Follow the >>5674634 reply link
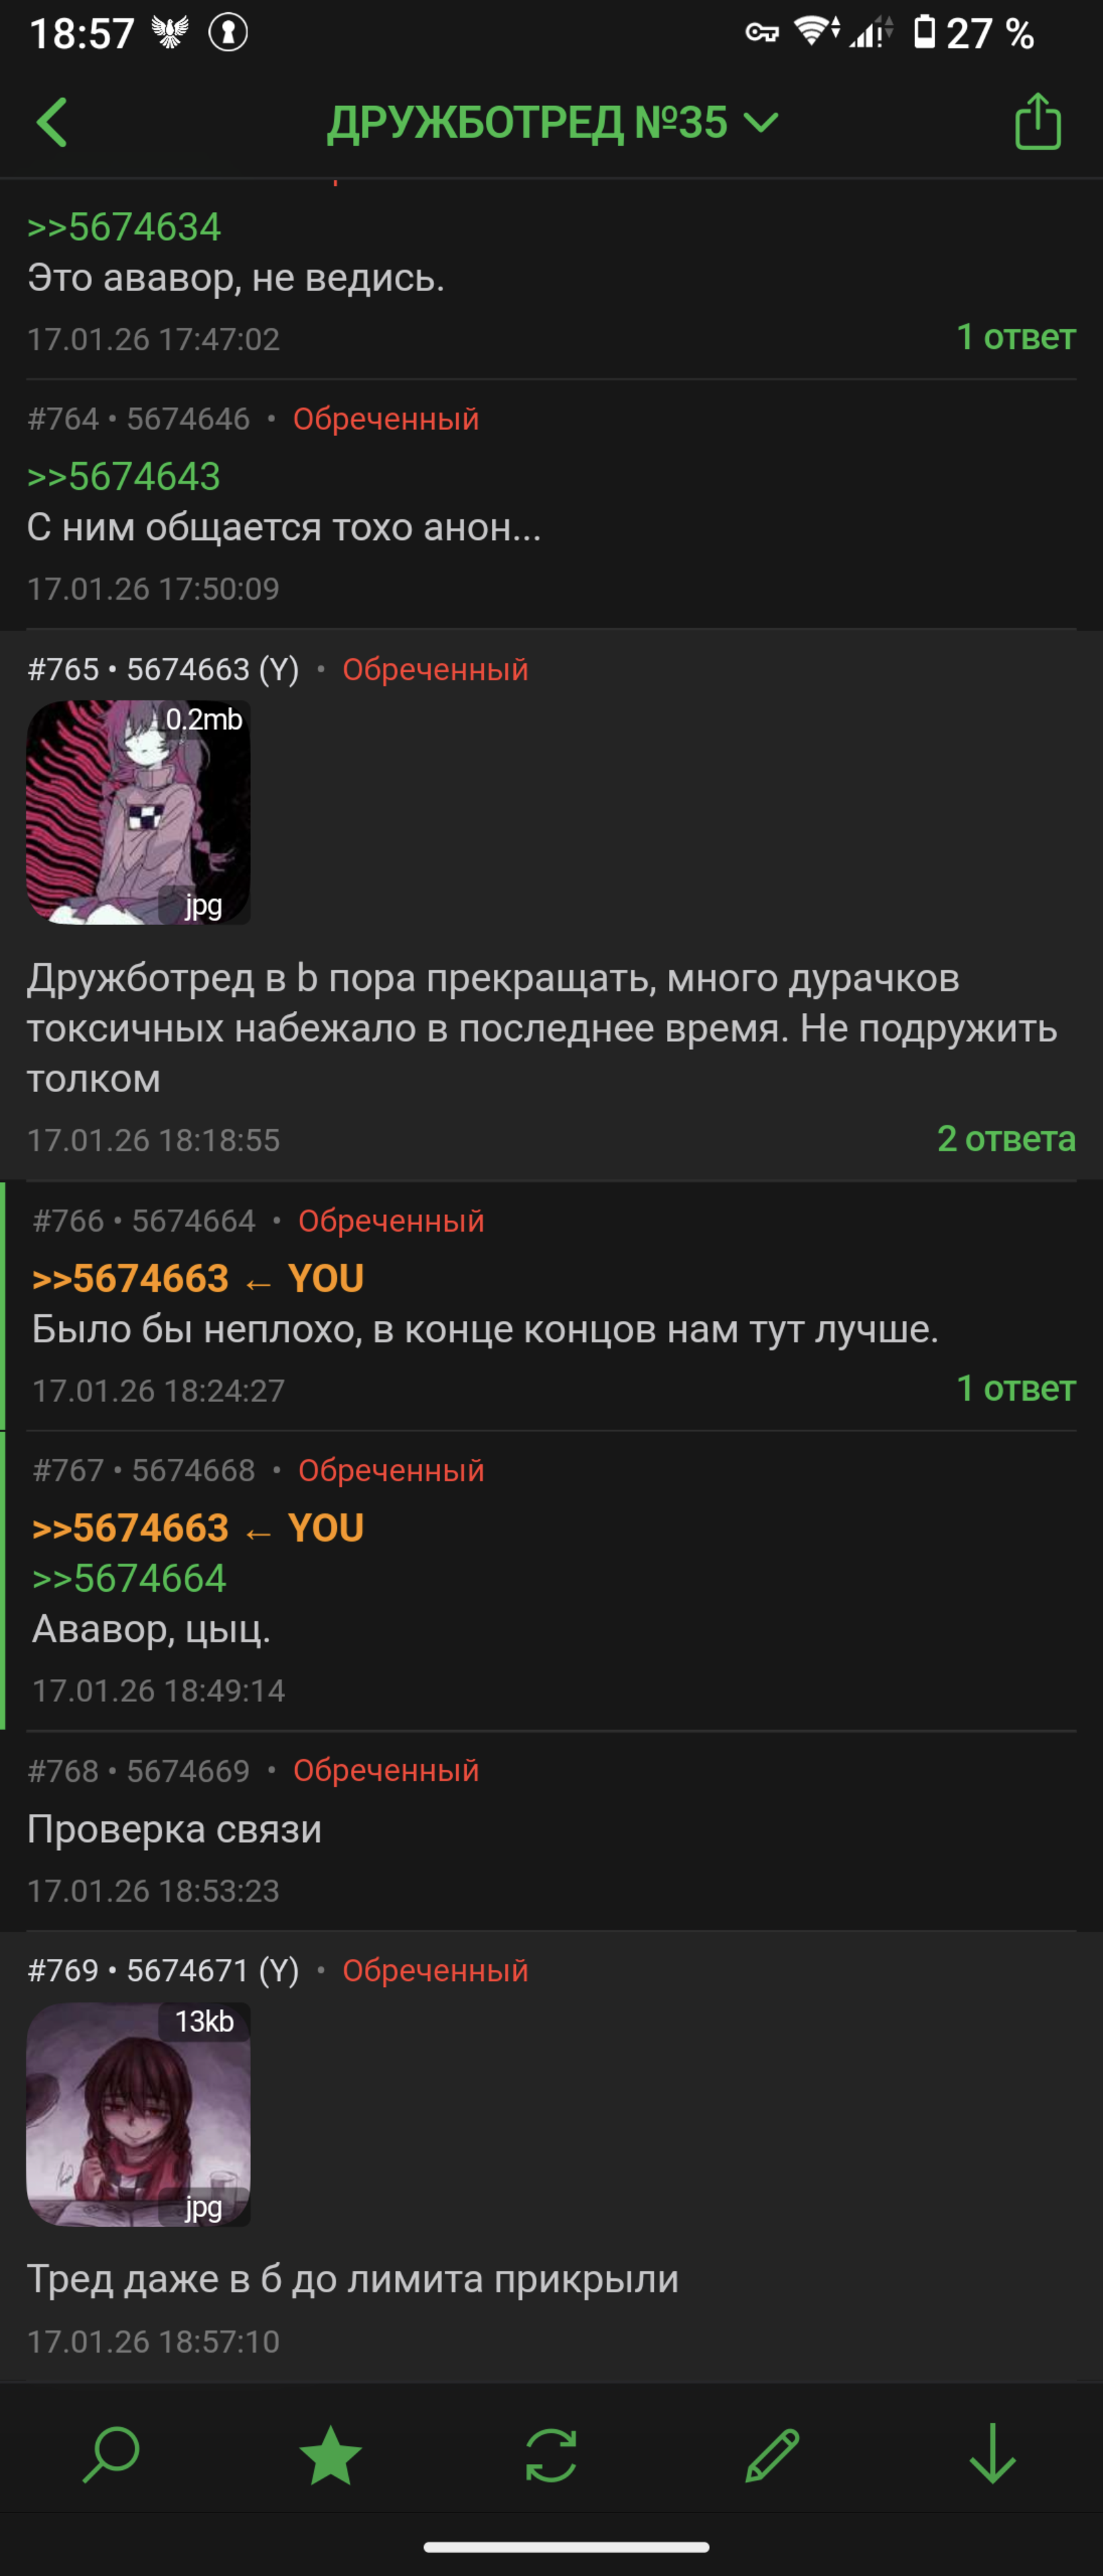Screen dimensions: 1103x2576 (124, 227)
